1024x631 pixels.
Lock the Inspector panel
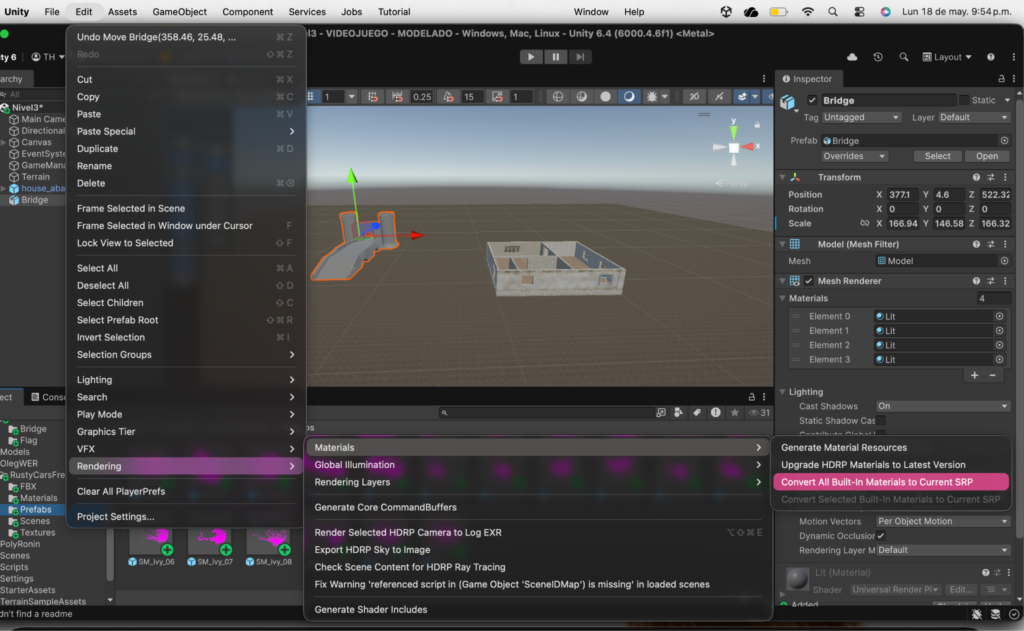tap(1001, 78)
